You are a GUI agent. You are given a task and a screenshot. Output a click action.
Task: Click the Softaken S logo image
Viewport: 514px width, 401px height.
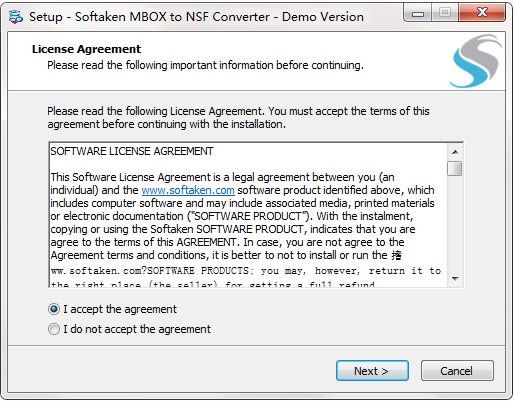[476, 61]
